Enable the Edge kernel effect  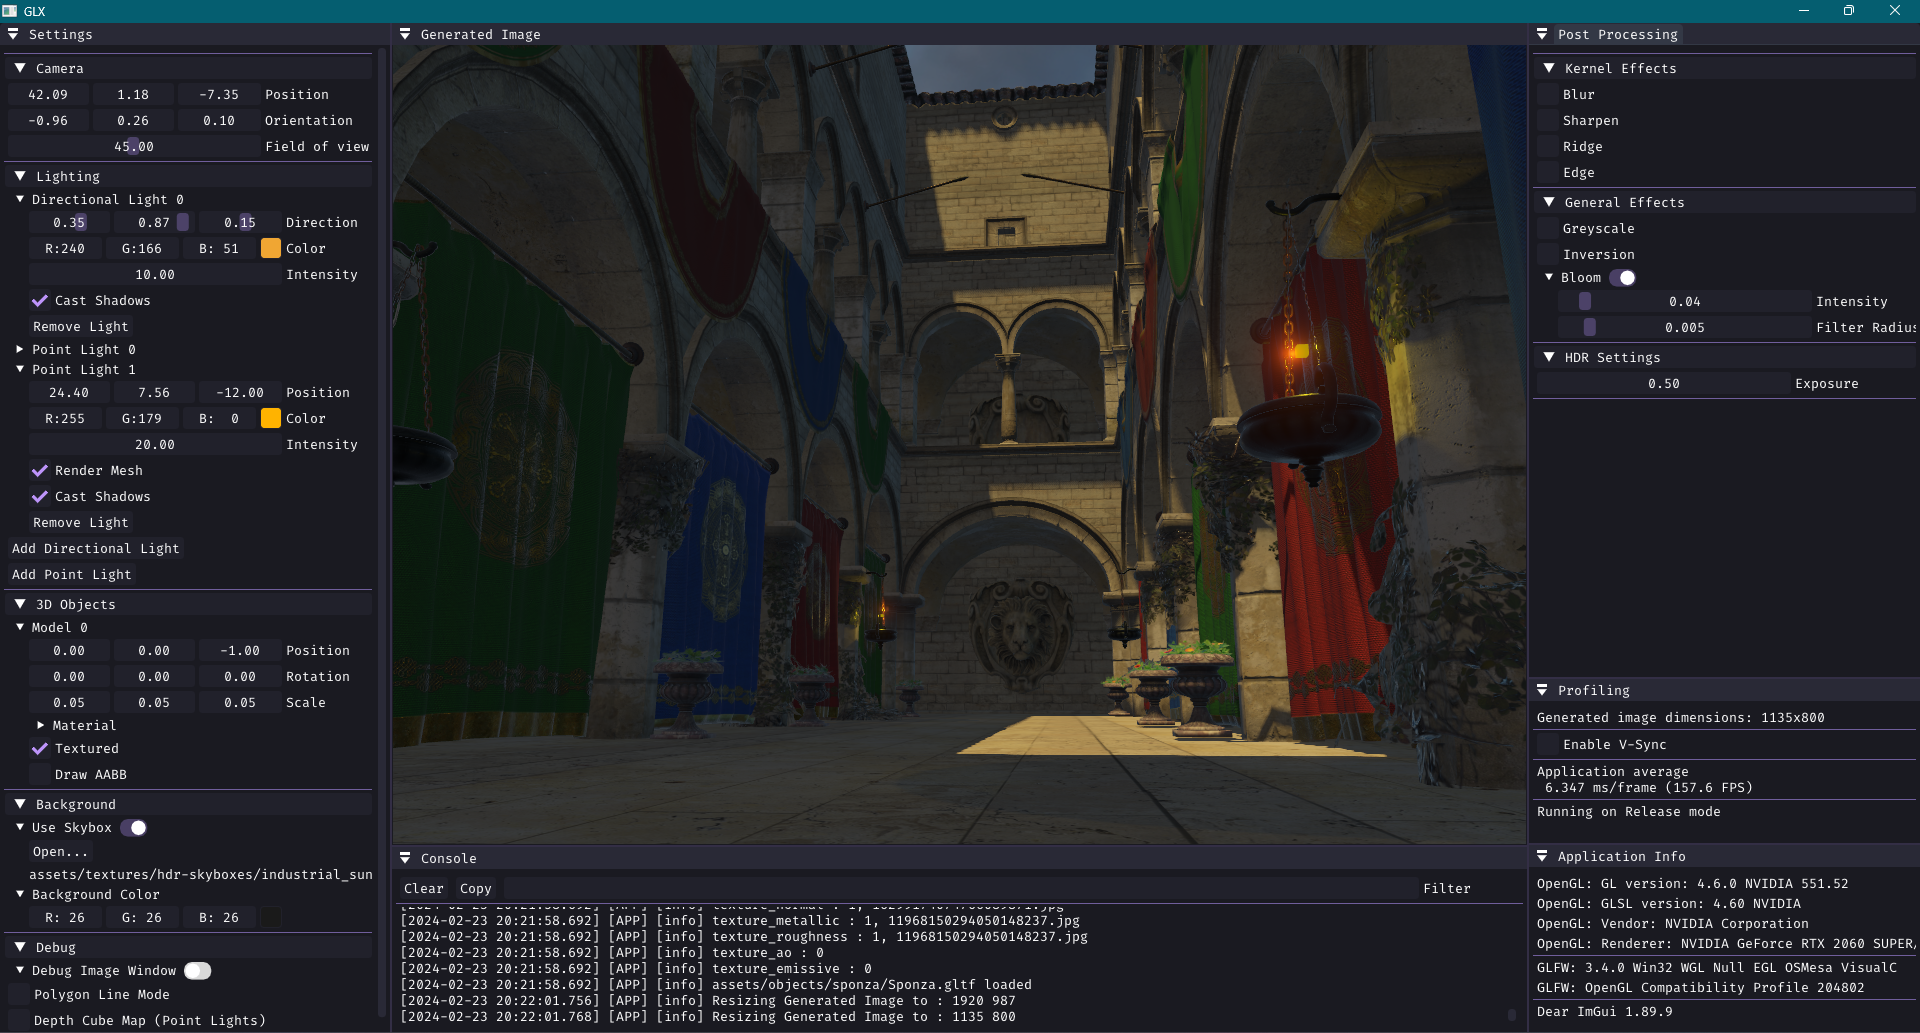(1548, 172)
